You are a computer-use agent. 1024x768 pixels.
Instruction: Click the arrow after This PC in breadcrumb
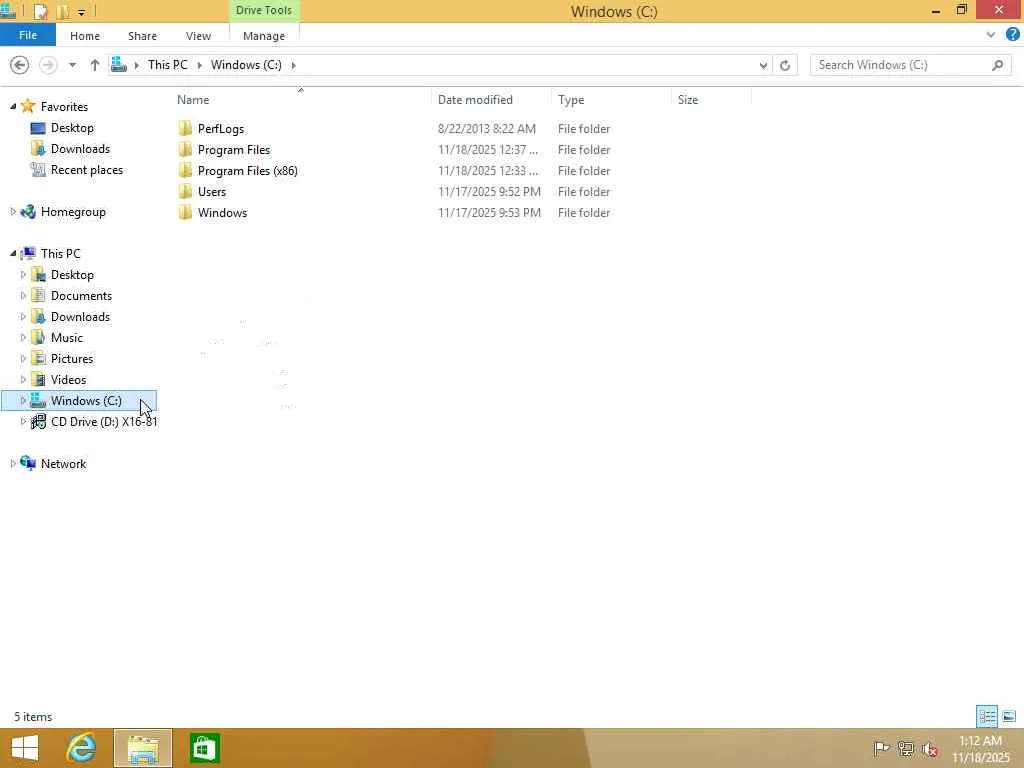pyautogui.click(x=199, y=65)
